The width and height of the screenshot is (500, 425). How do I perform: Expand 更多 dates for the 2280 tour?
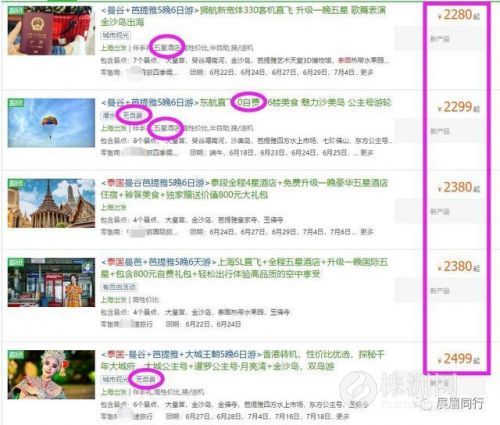[366, 72]
